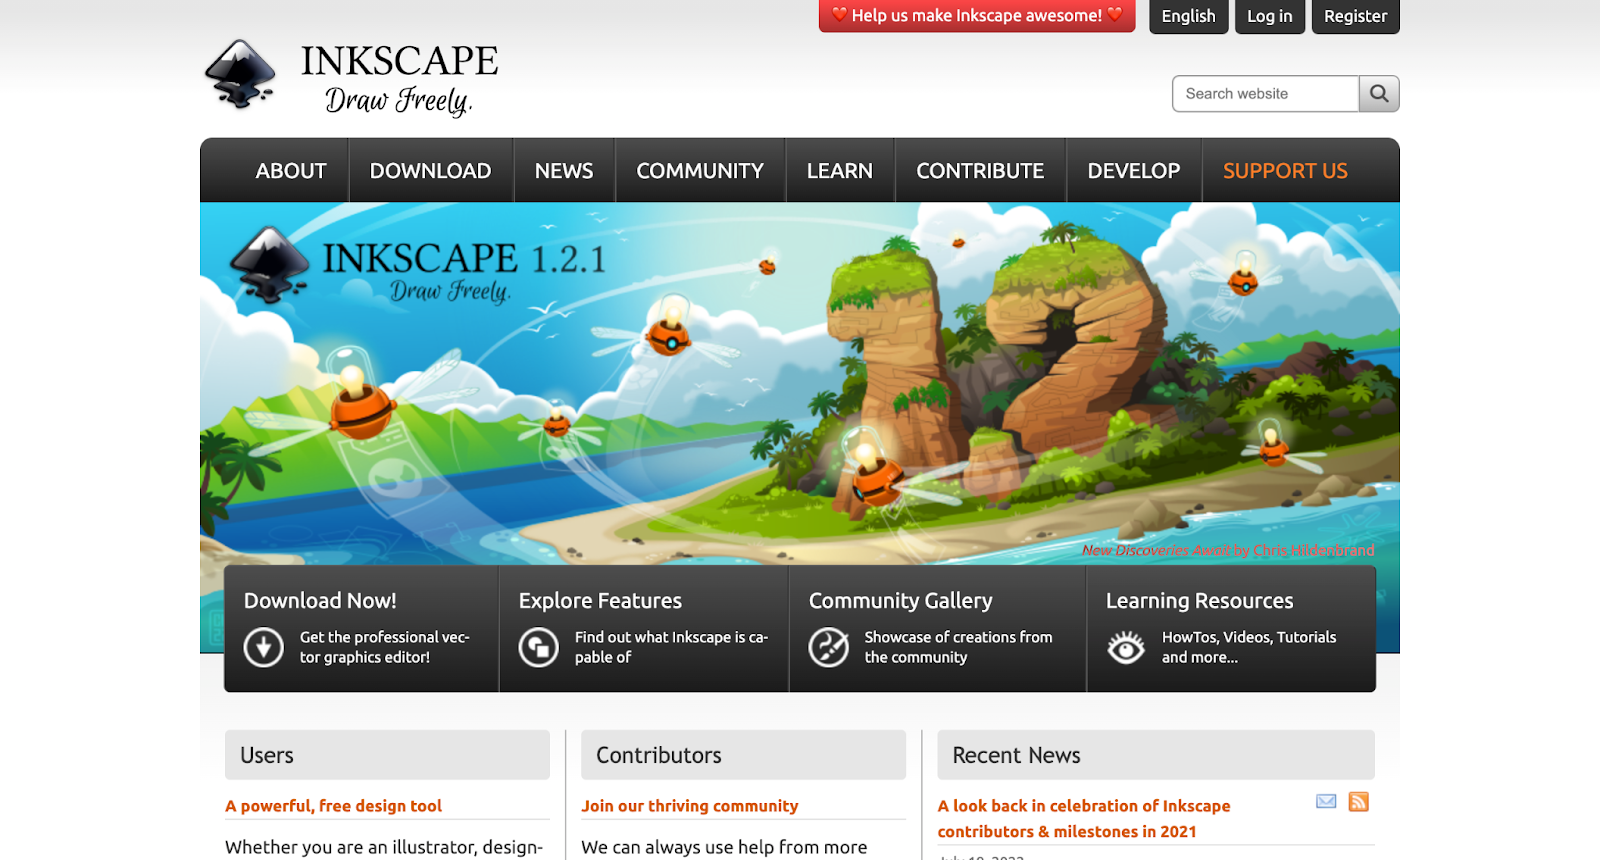1600x860 pixels.
Task: Subscribe via the orange RSS feed icon
Action: point(1358,802)
